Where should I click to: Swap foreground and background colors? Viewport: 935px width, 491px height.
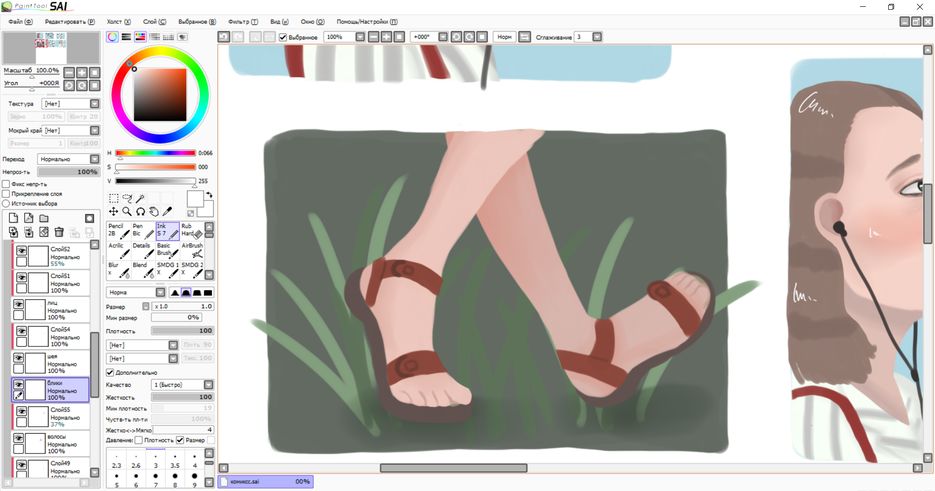click(209, 195)
